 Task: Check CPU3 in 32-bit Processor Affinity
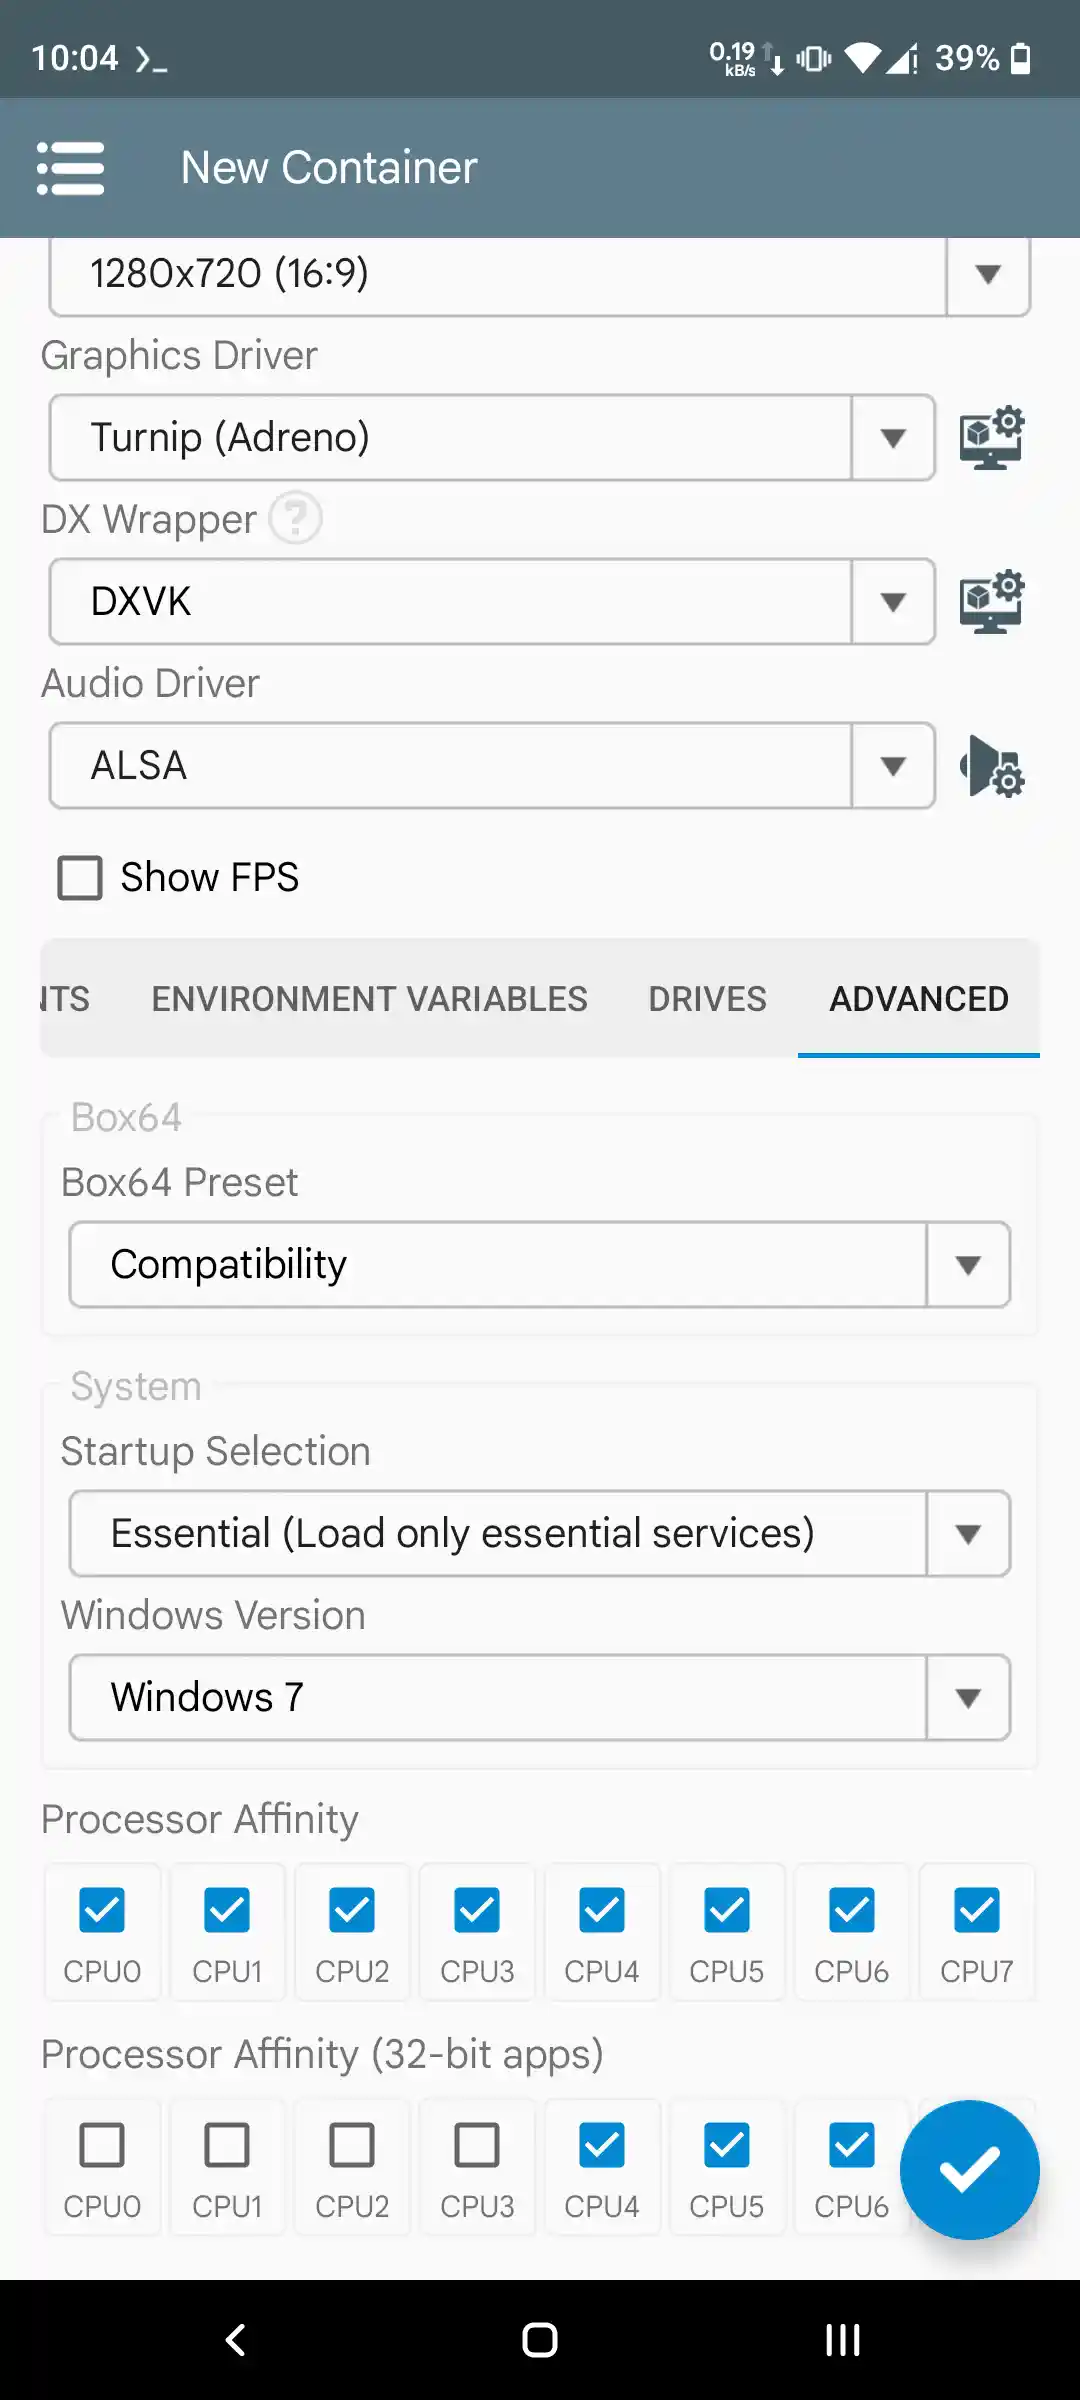click(477, 2145)
